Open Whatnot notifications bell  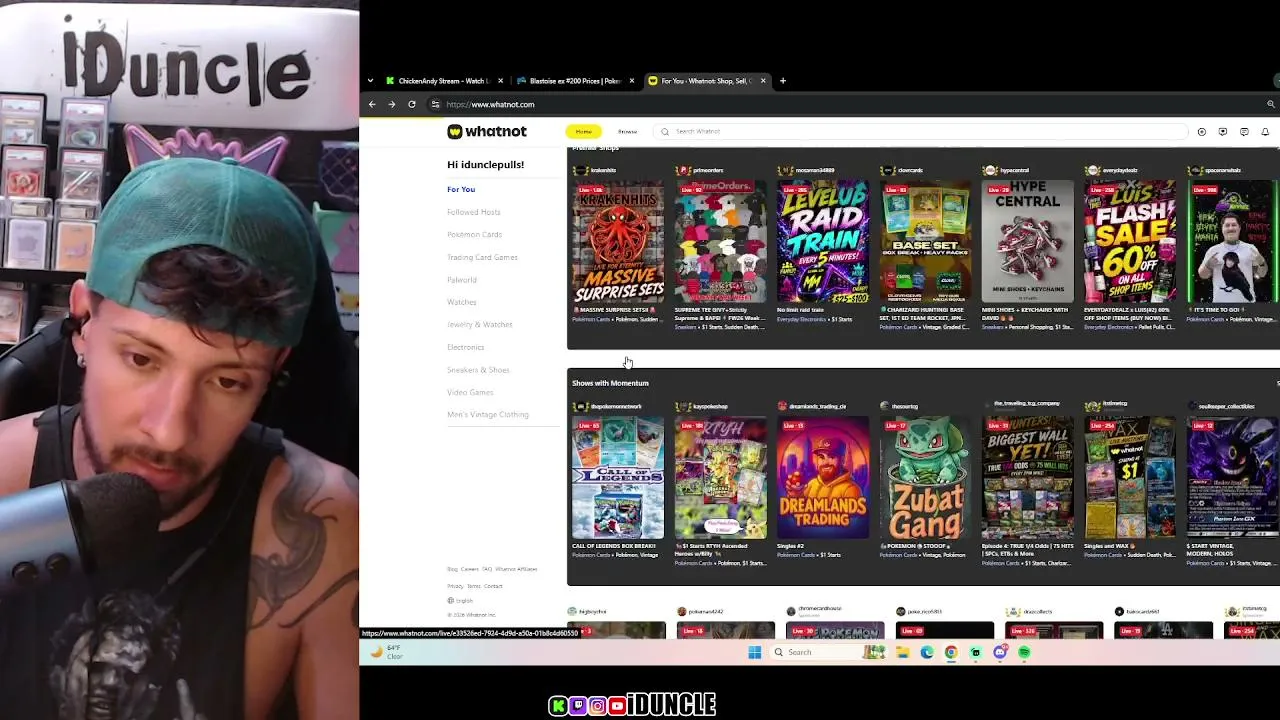[x=1265, y=132]
